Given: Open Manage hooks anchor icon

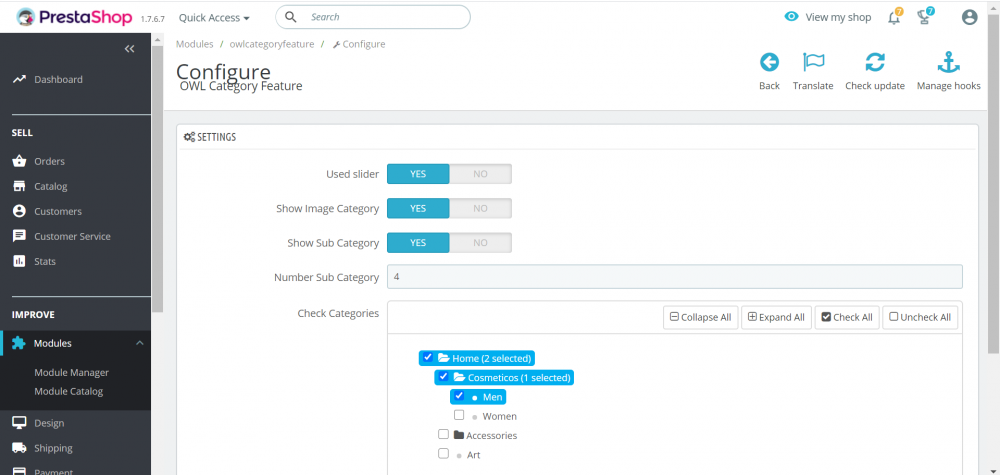Looking at the screenshot, I should (948, 62).
